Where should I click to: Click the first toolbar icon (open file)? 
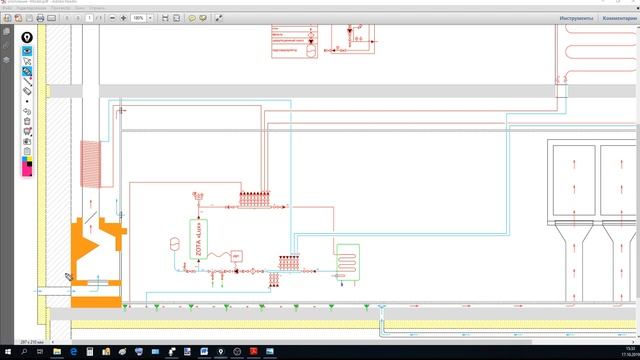[7, 18]
